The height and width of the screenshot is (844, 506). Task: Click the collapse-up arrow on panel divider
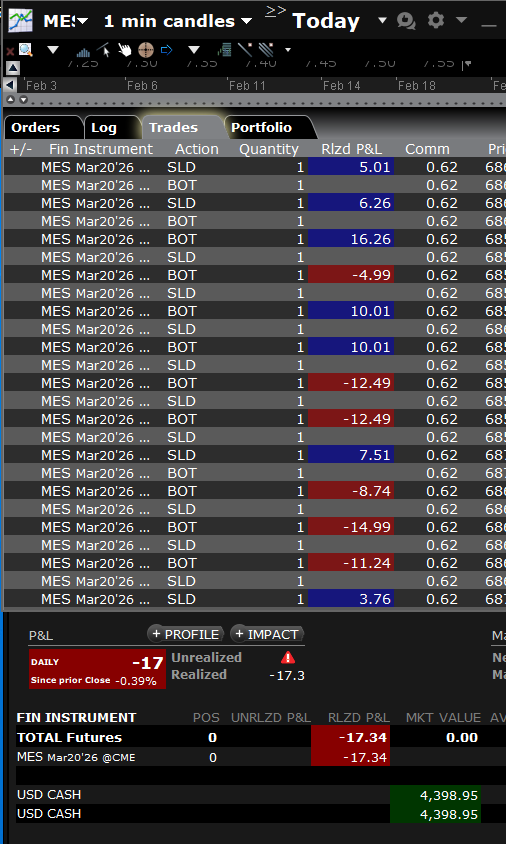(10, 100)
